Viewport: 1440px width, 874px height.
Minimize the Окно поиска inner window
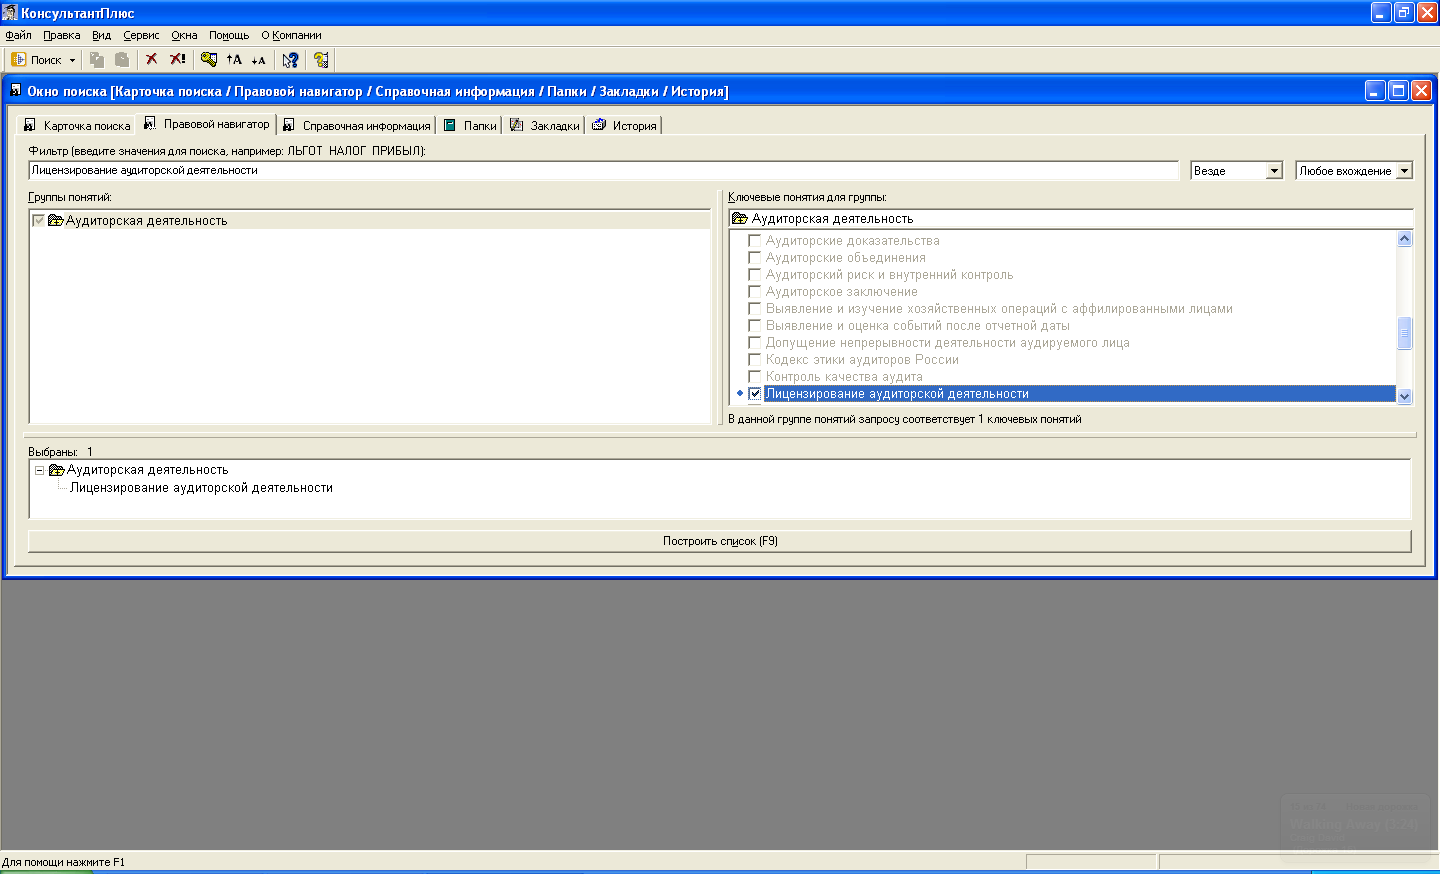(1375, 91)
